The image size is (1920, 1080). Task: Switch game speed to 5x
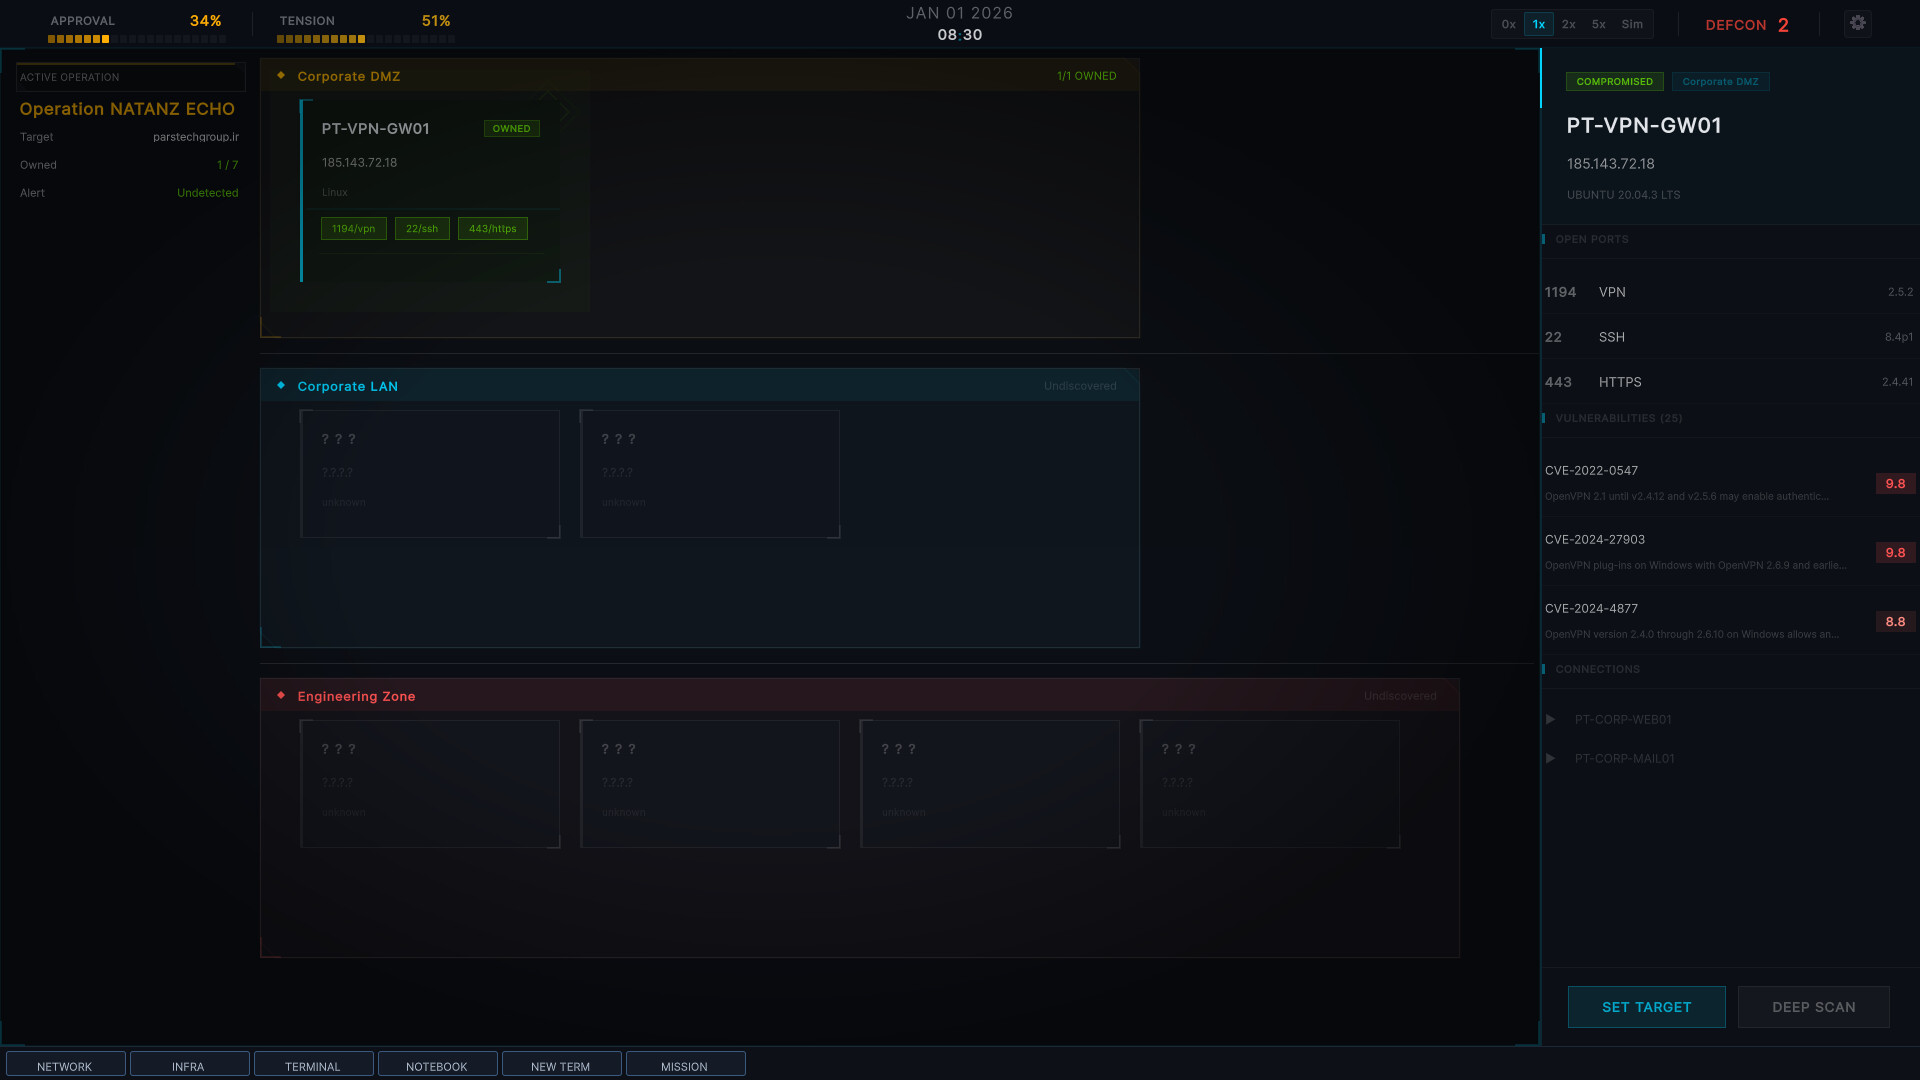pyautogui.click(x=1598, y=24)
